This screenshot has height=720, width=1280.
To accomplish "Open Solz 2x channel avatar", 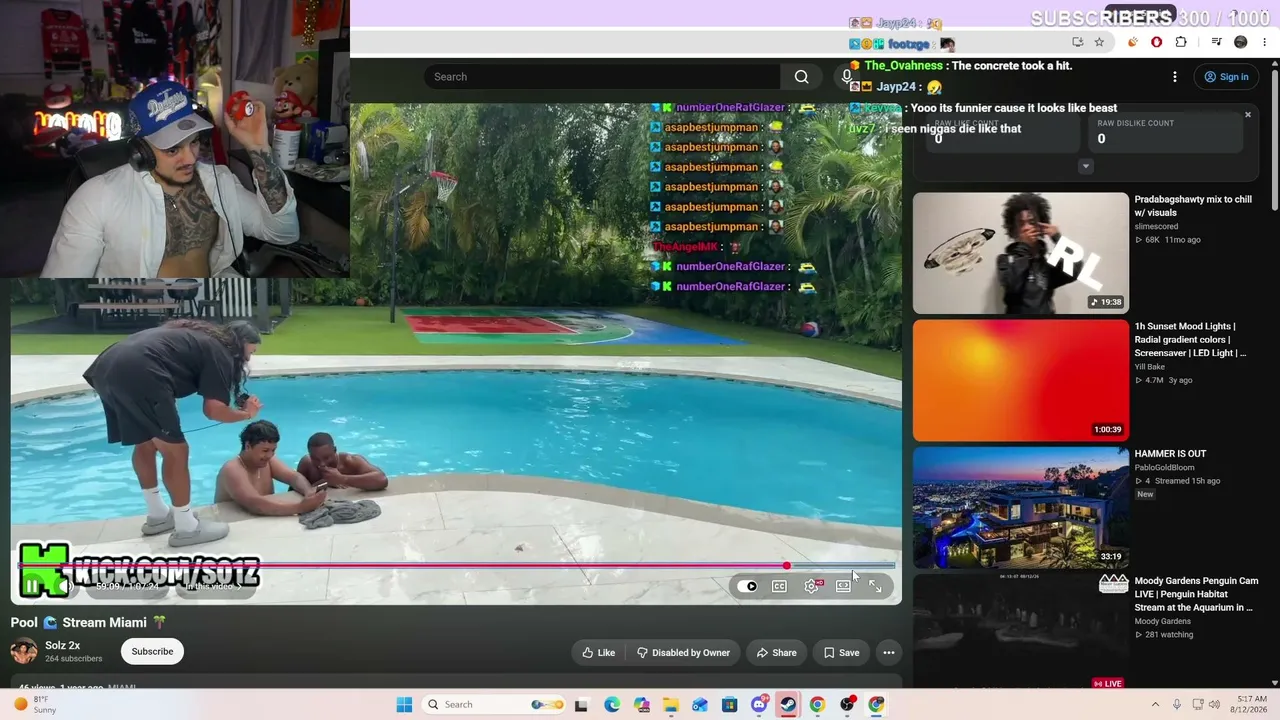I will coord(24,652).
